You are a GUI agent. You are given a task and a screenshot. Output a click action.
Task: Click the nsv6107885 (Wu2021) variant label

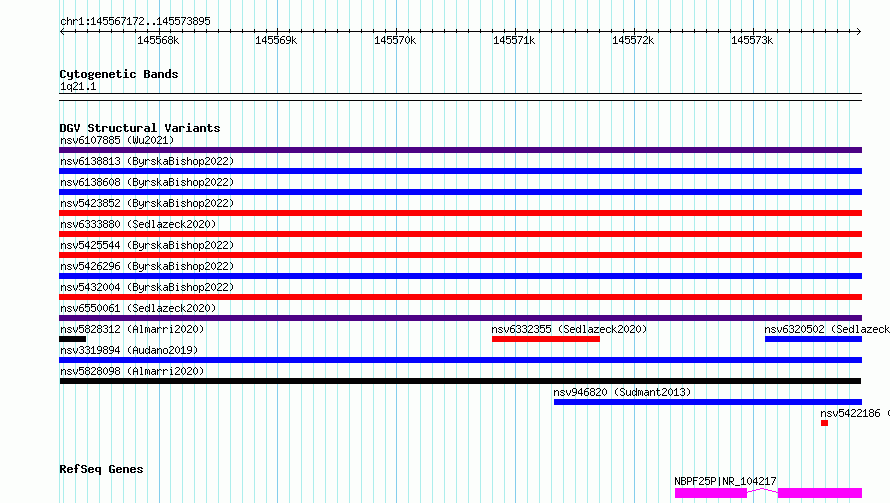(117, 140)
